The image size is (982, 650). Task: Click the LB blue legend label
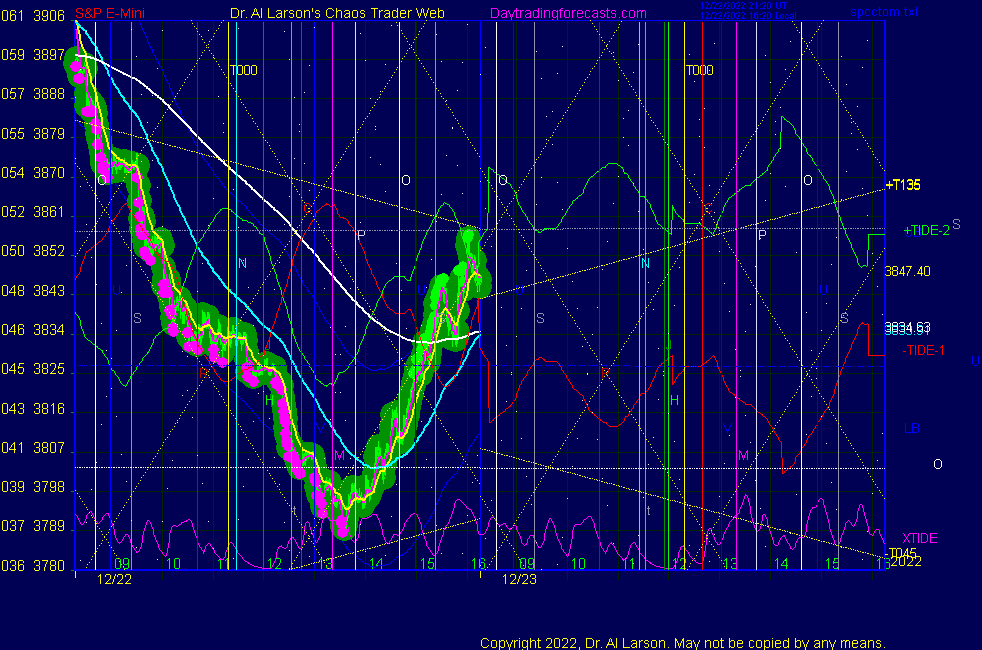pos(911,428)
